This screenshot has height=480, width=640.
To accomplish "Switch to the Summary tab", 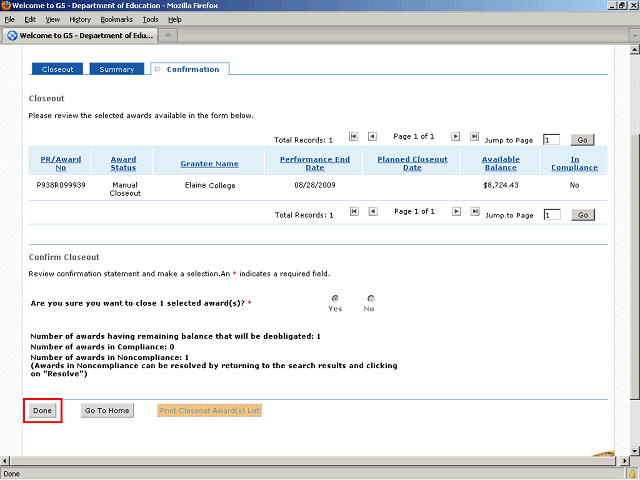I will [117, 69].
